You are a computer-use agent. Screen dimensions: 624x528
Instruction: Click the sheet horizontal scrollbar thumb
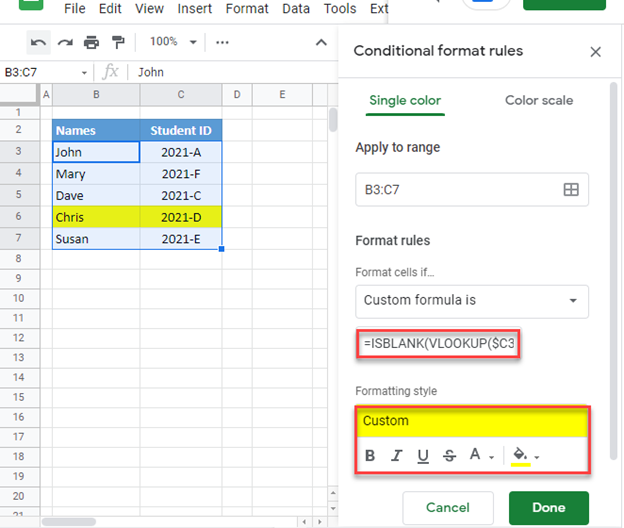68,521
